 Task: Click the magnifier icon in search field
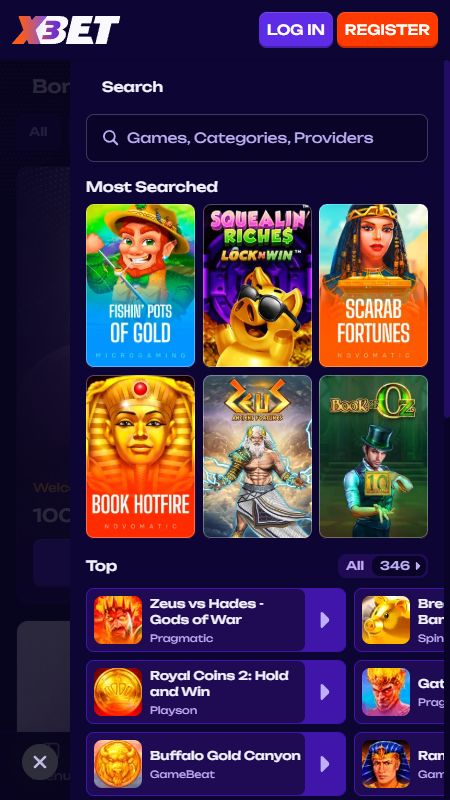pyautogui.click(x=110, y=137)
